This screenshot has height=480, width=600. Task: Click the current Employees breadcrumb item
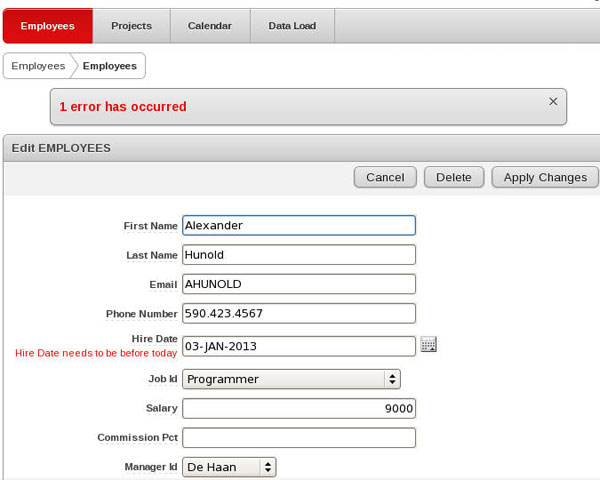110,66
